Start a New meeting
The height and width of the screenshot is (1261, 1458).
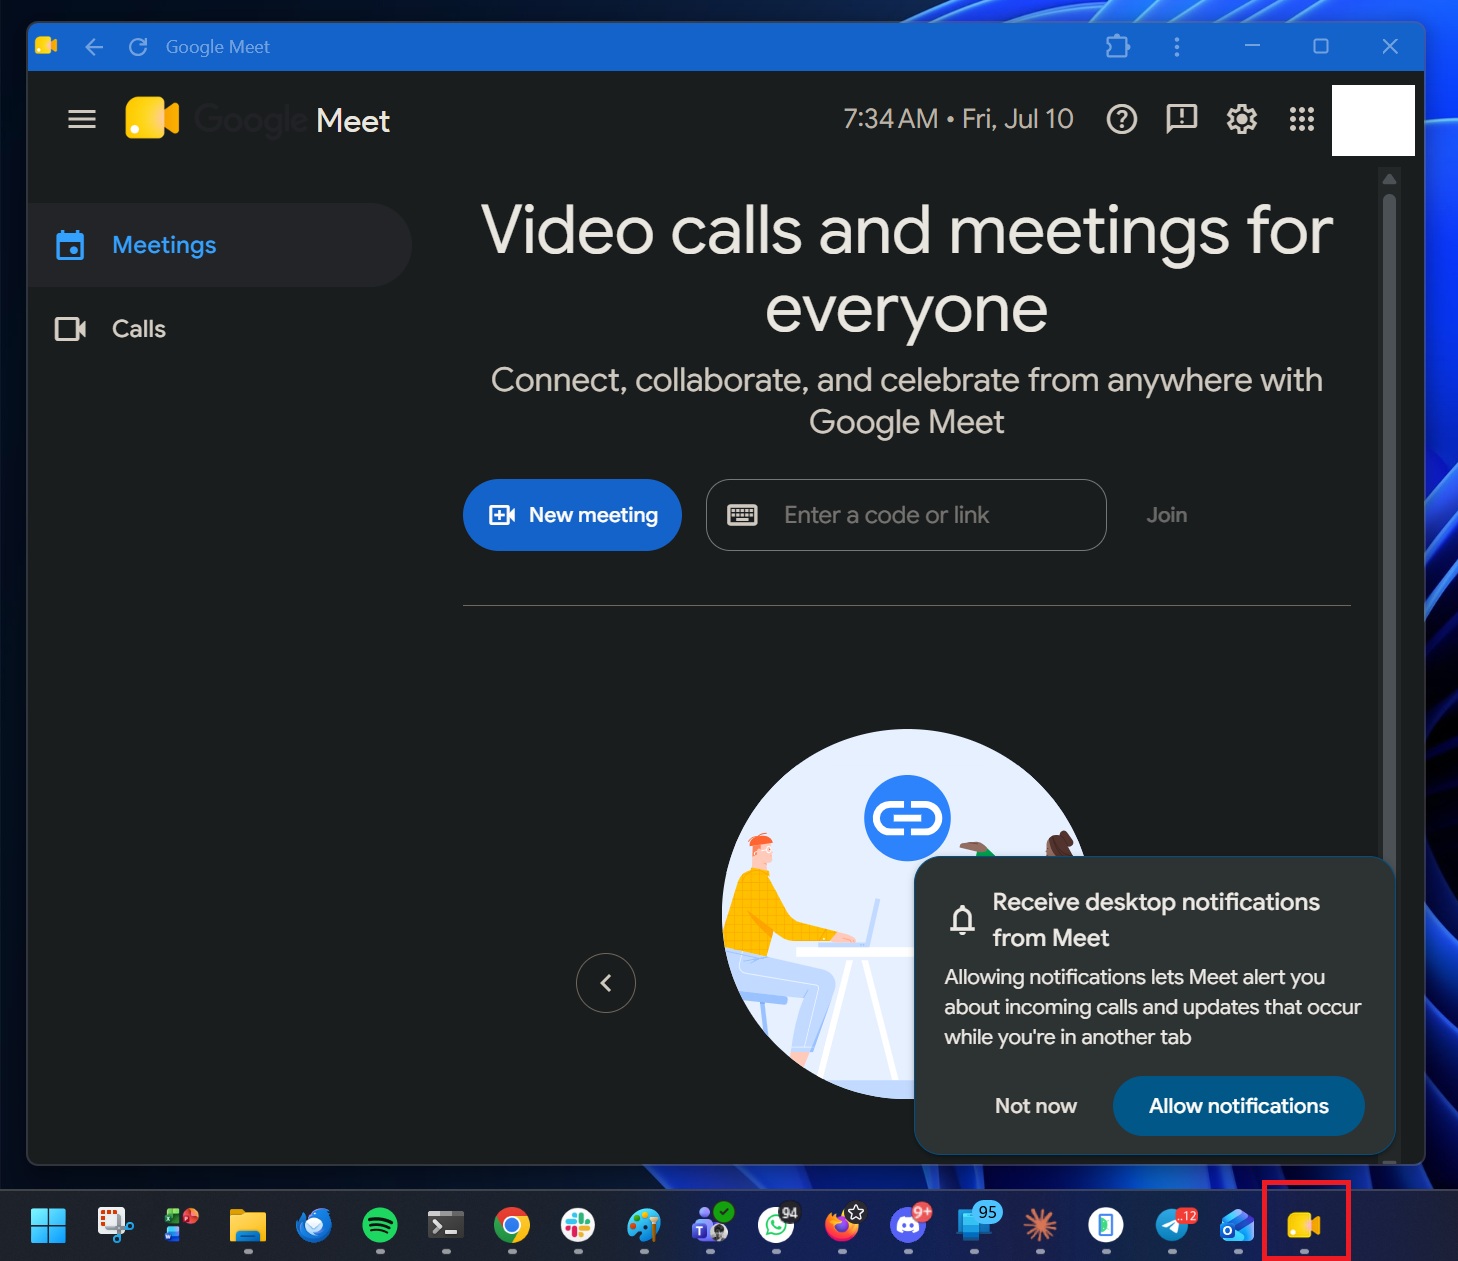point(572,515)
